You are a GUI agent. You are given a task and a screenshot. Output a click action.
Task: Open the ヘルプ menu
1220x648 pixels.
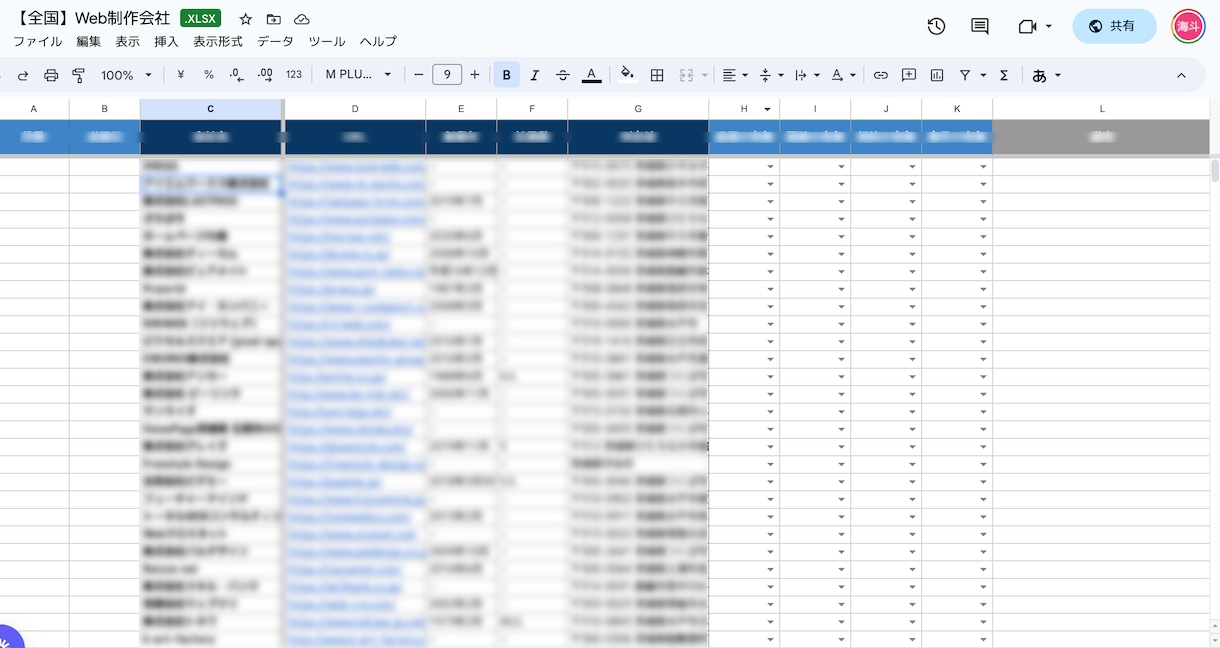378,41
